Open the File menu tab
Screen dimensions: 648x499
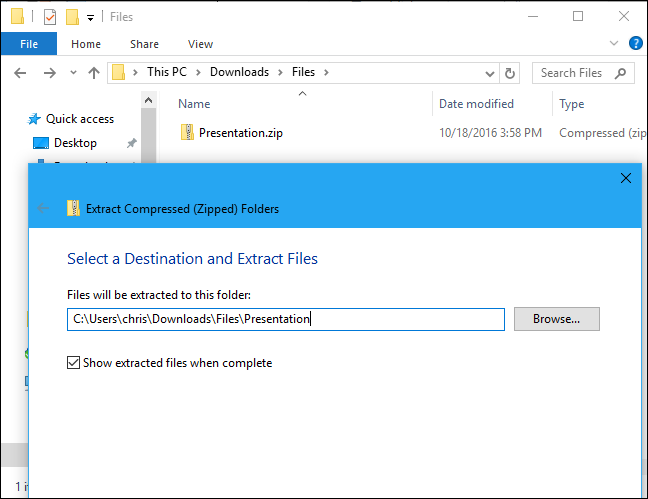[28, 44]
